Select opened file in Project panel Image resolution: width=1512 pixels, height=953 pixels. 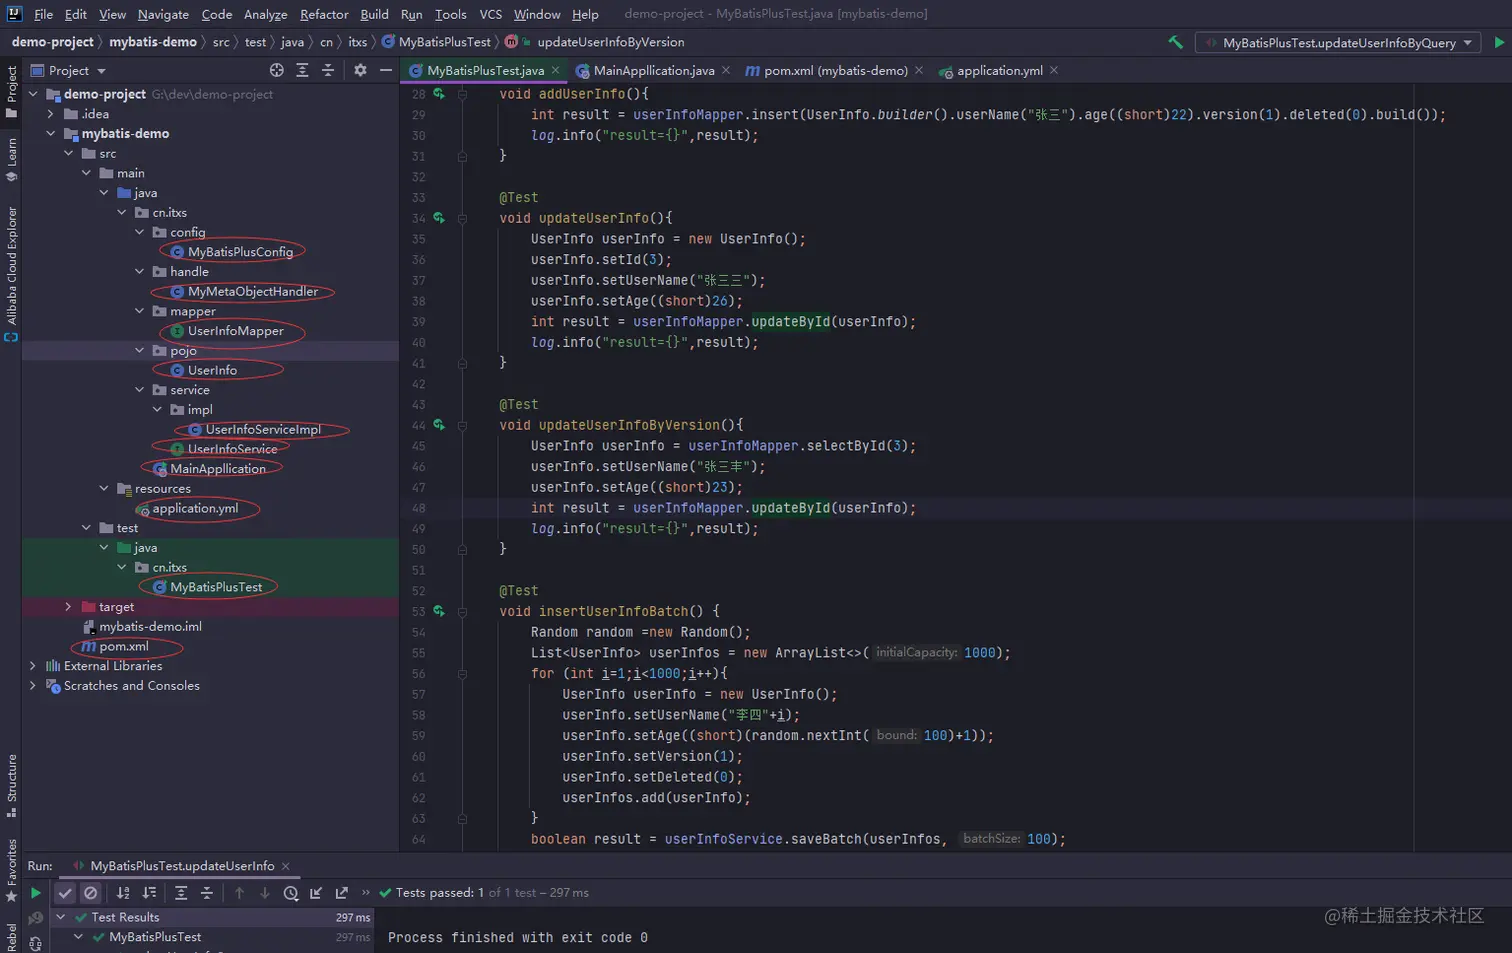pyautogui.click(x=276, y=70)
